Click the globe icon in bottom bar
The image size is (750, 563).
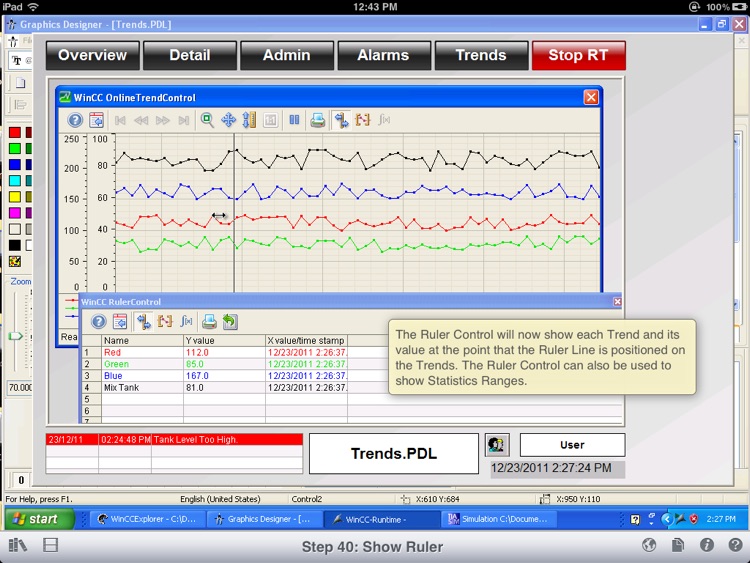(x=649, y=545)
